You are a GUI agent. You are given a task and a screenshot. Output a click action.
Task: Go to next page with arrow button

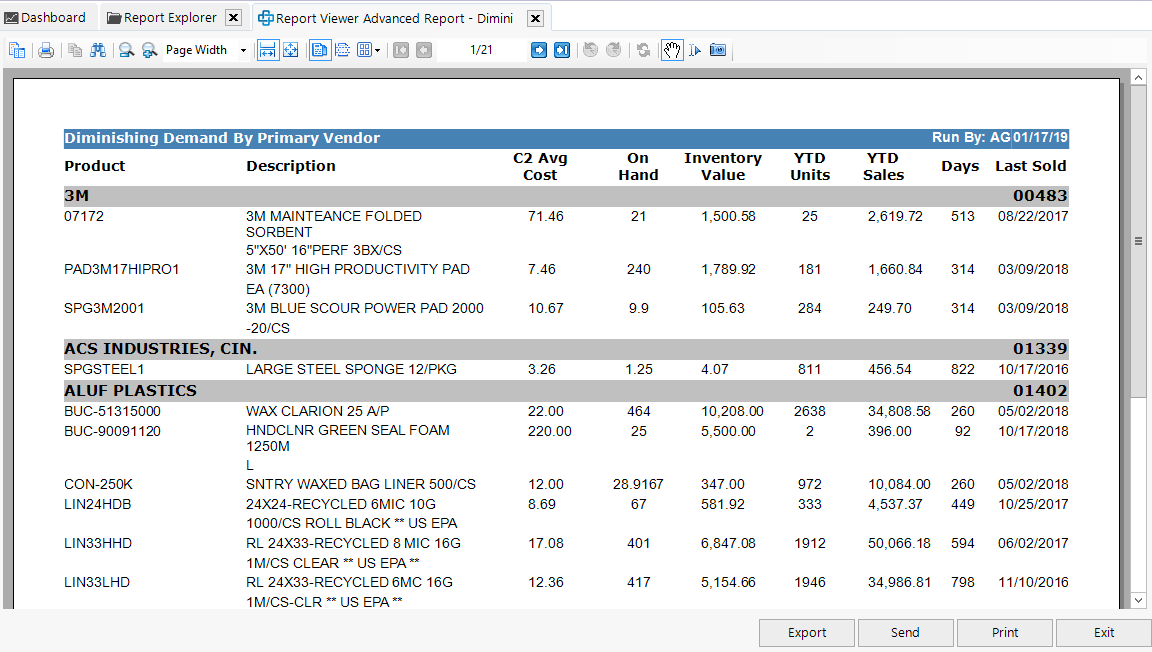point(539,49)
